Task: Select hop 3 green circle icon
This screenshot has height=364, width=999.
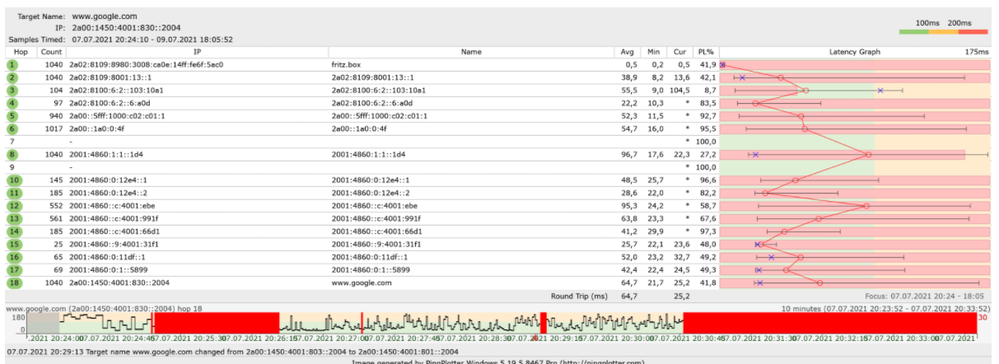Action: [13, 91]
